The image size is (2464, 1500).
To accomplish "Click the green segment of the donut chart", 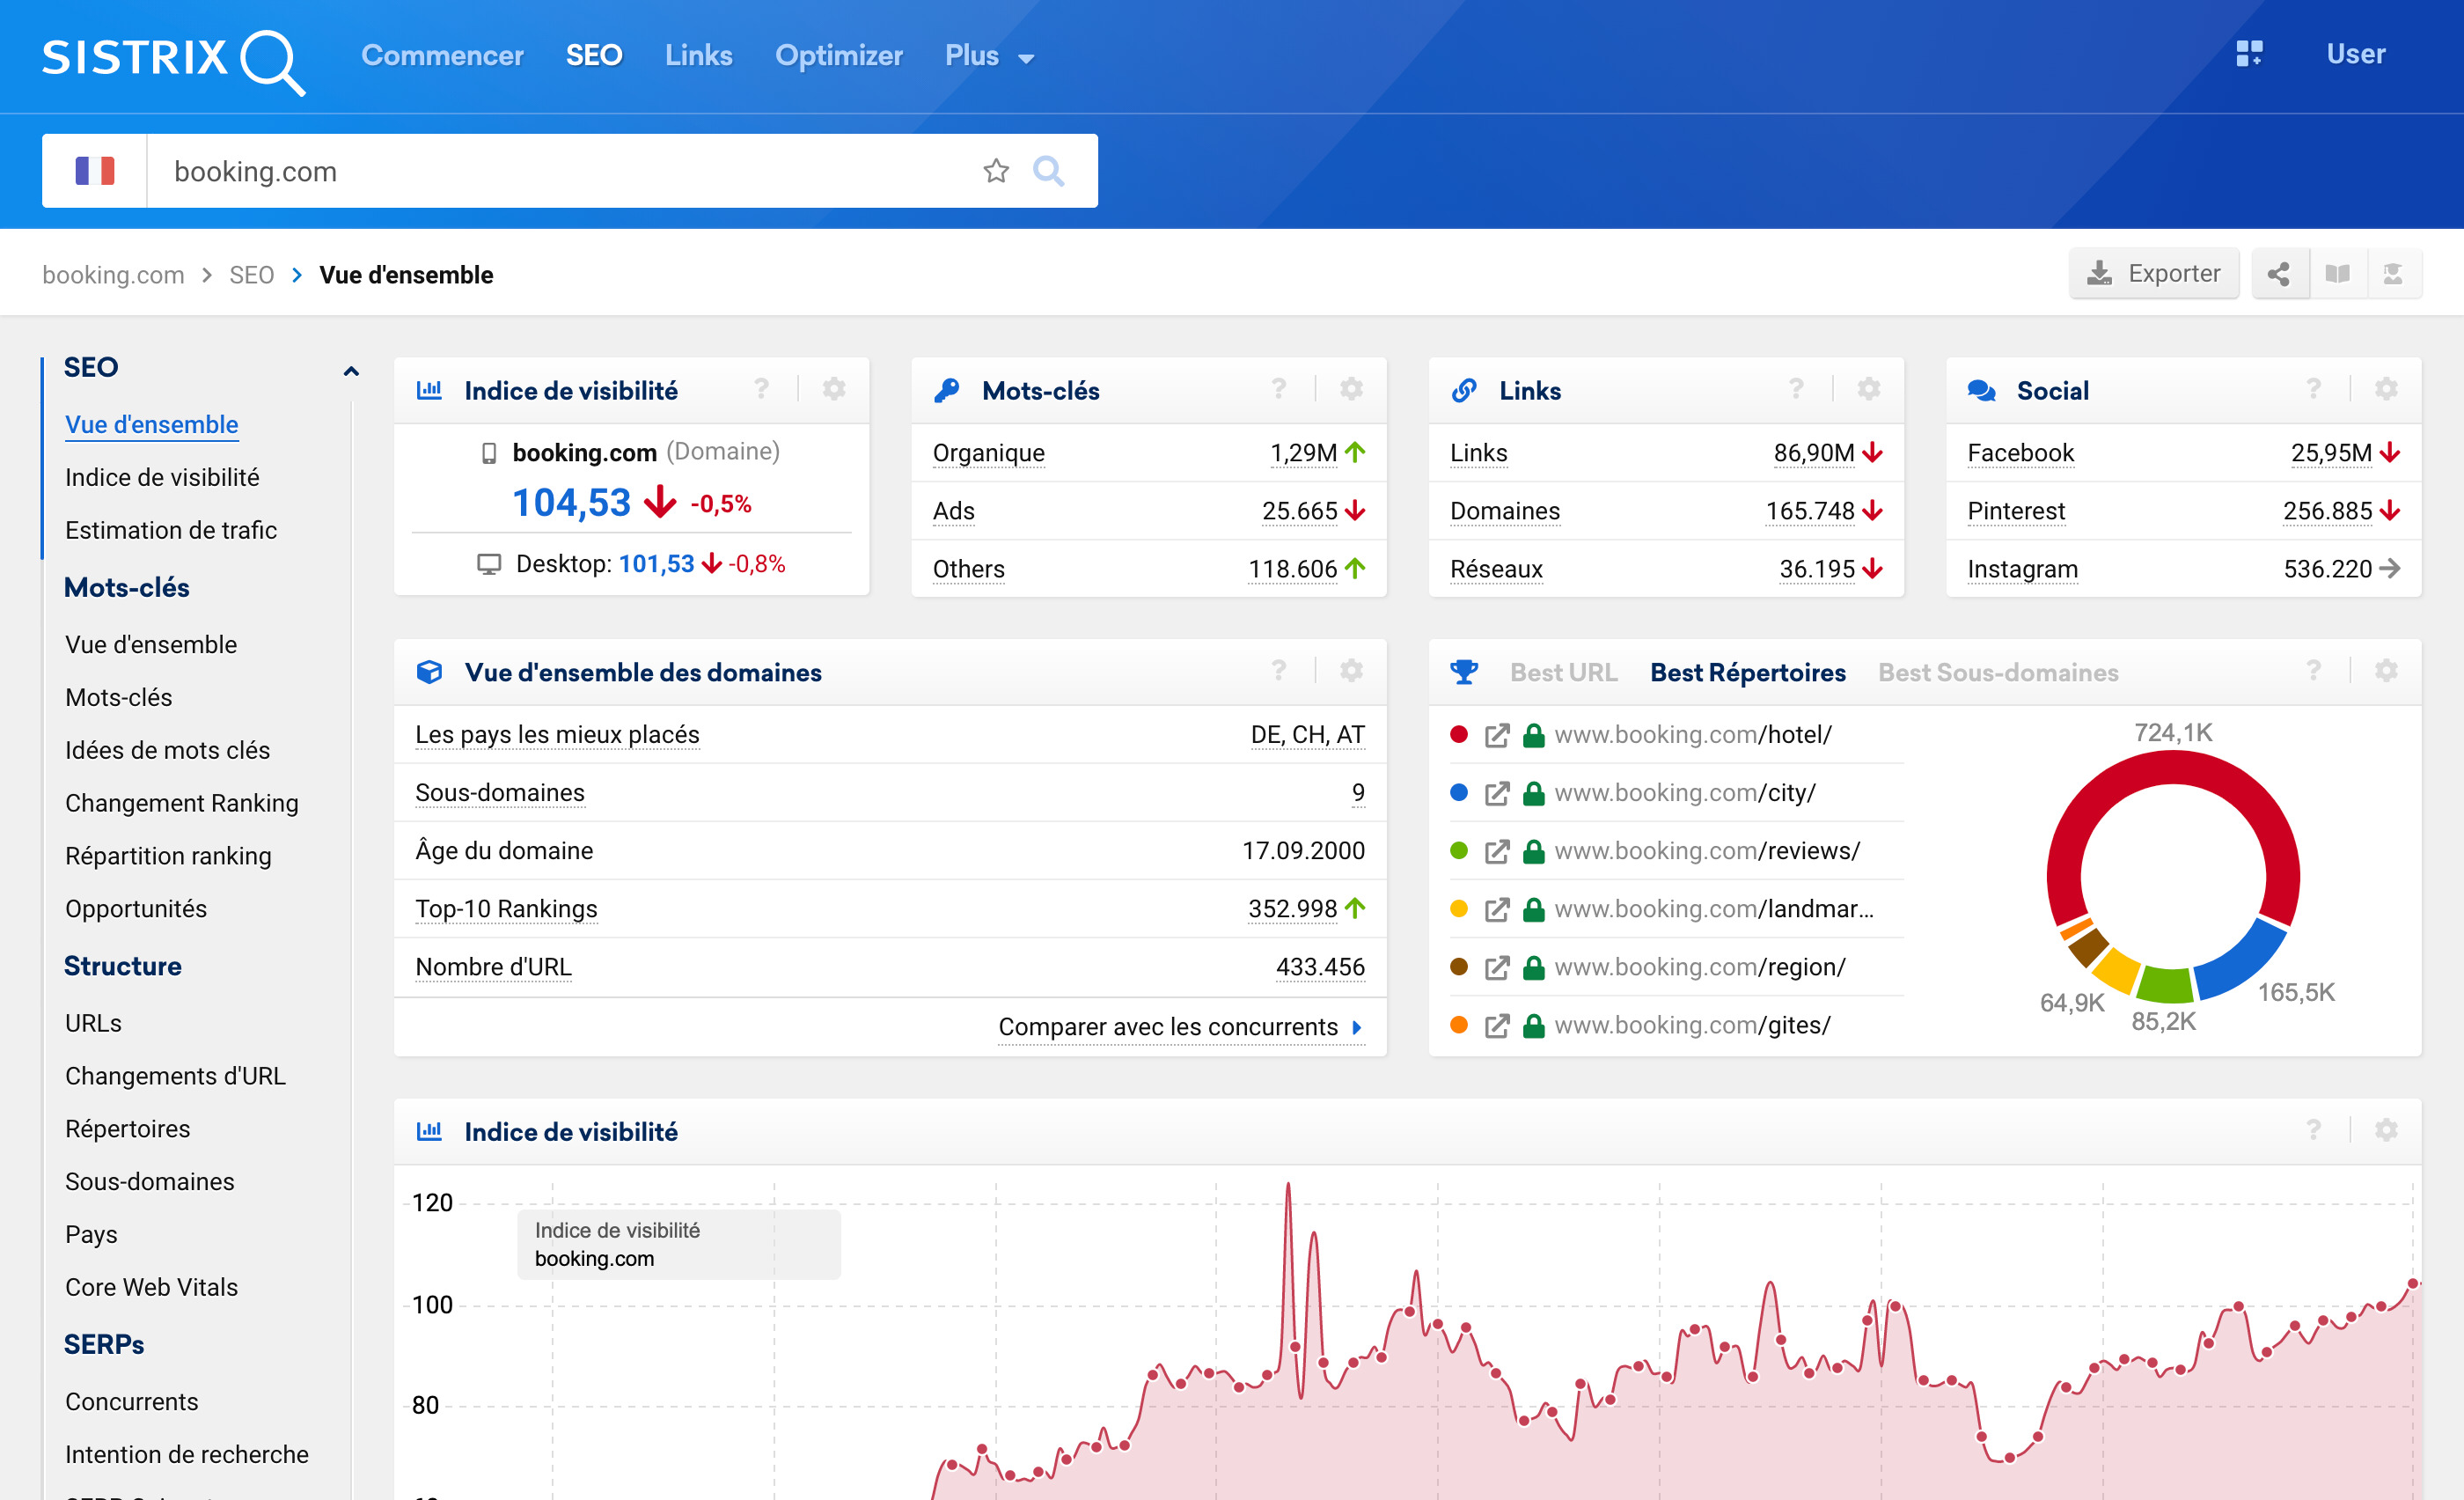I will point(2166,985).
